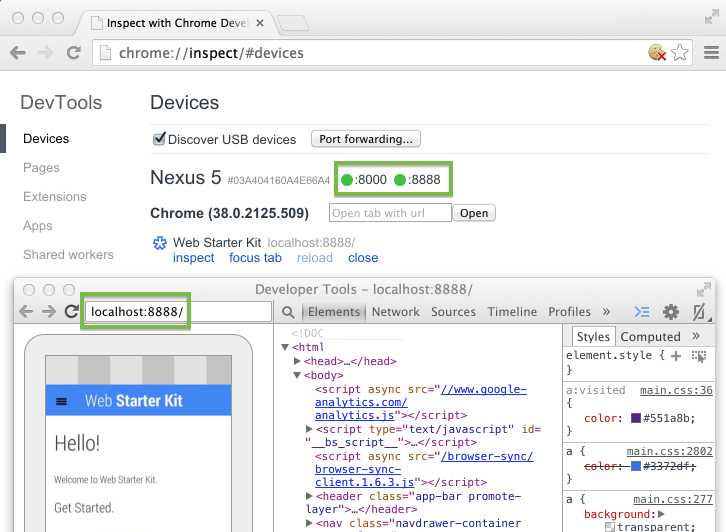Click back arrow in Developer Tools screencast

(x=26, y=312)
